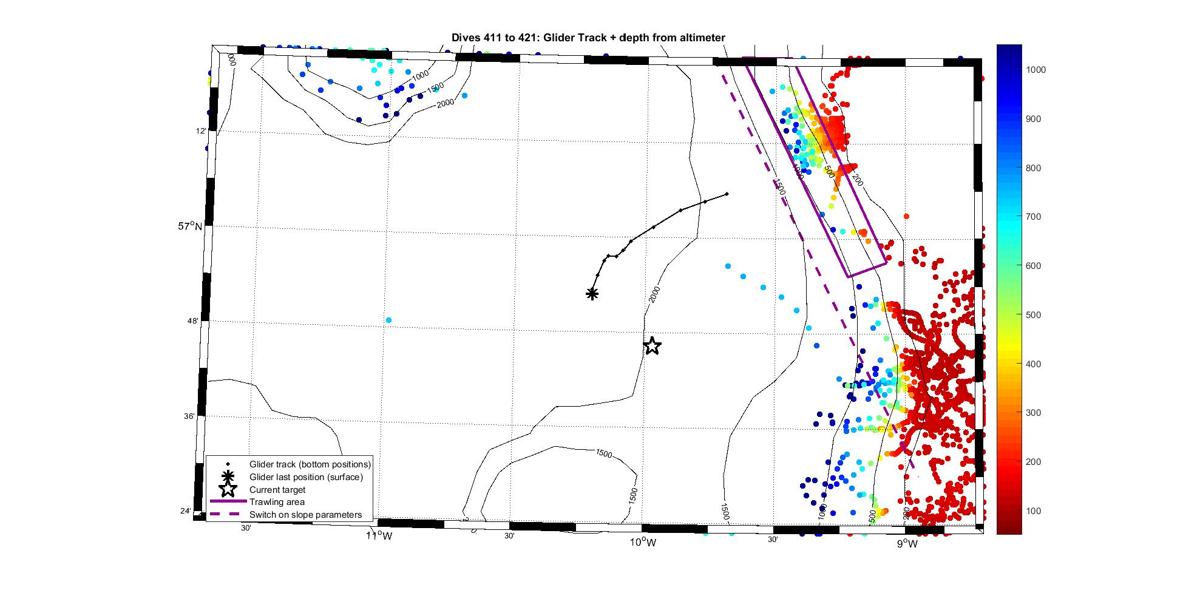
Task: Click the 12' latitude axis label
Action: pos(200,131)
